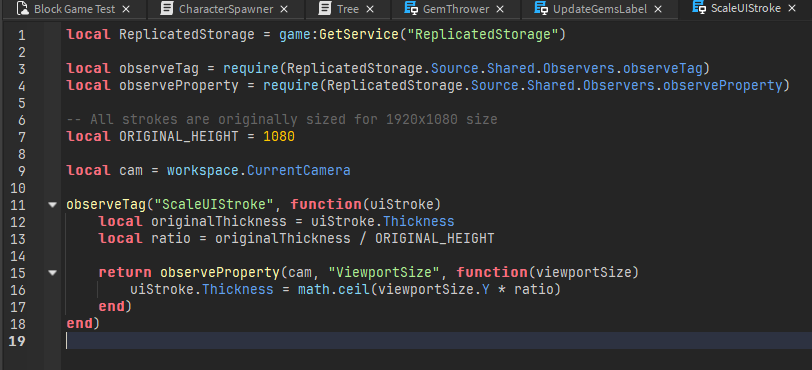The image size is (812, 370).
Task: Click the word originalThickness on line 12
Action: (219, 221)
